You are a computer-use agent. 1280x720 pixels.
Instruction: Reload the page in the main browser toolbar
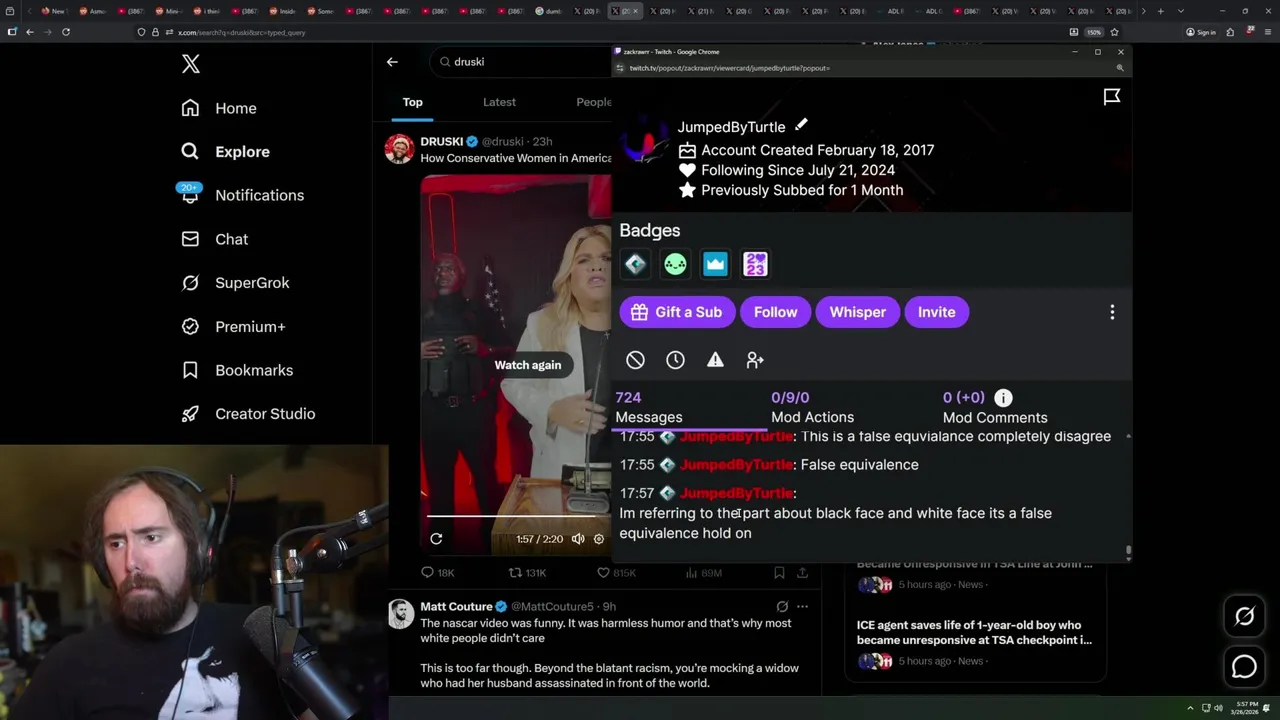click(x=66, y=32)
